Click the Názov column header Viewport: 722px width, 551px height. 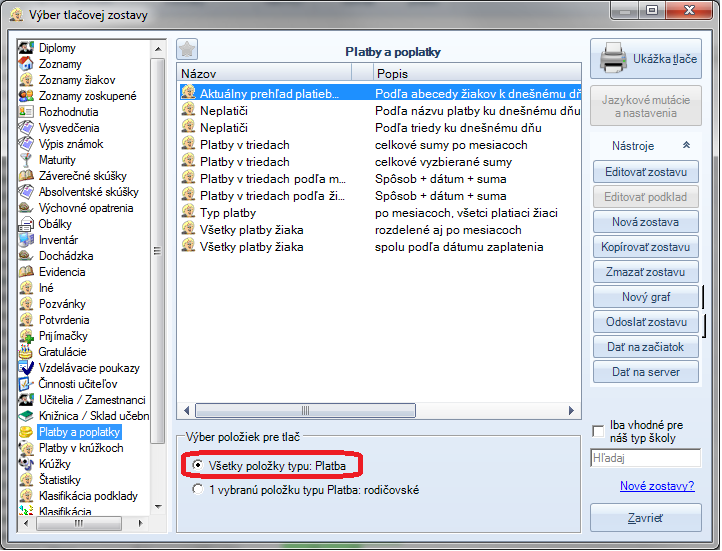click(264, 73)
